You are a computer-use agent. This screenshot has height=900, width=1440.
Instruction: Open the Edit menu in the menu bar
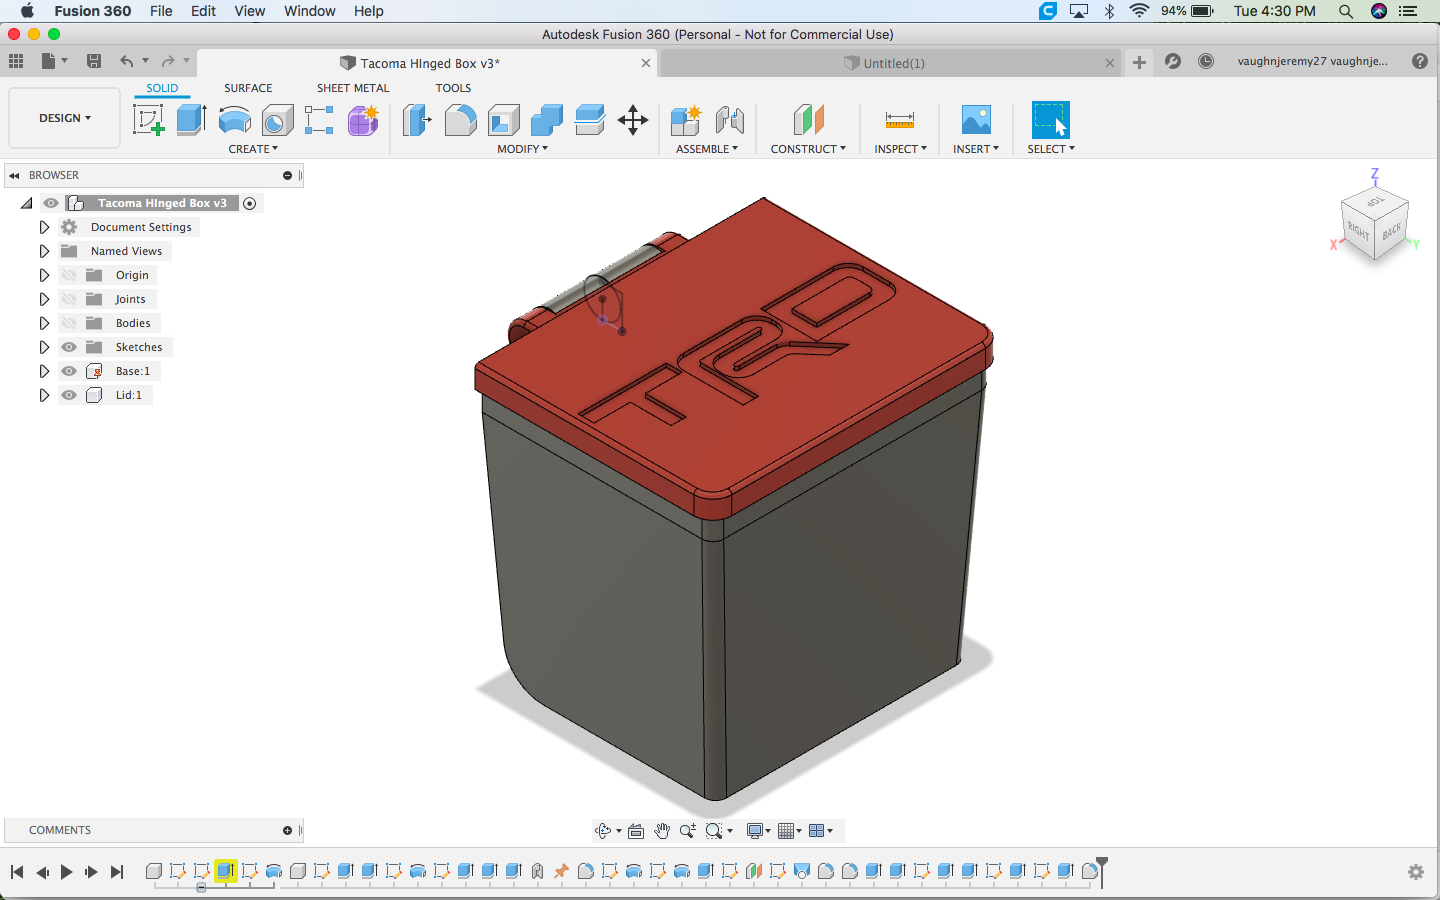(203, 11)
